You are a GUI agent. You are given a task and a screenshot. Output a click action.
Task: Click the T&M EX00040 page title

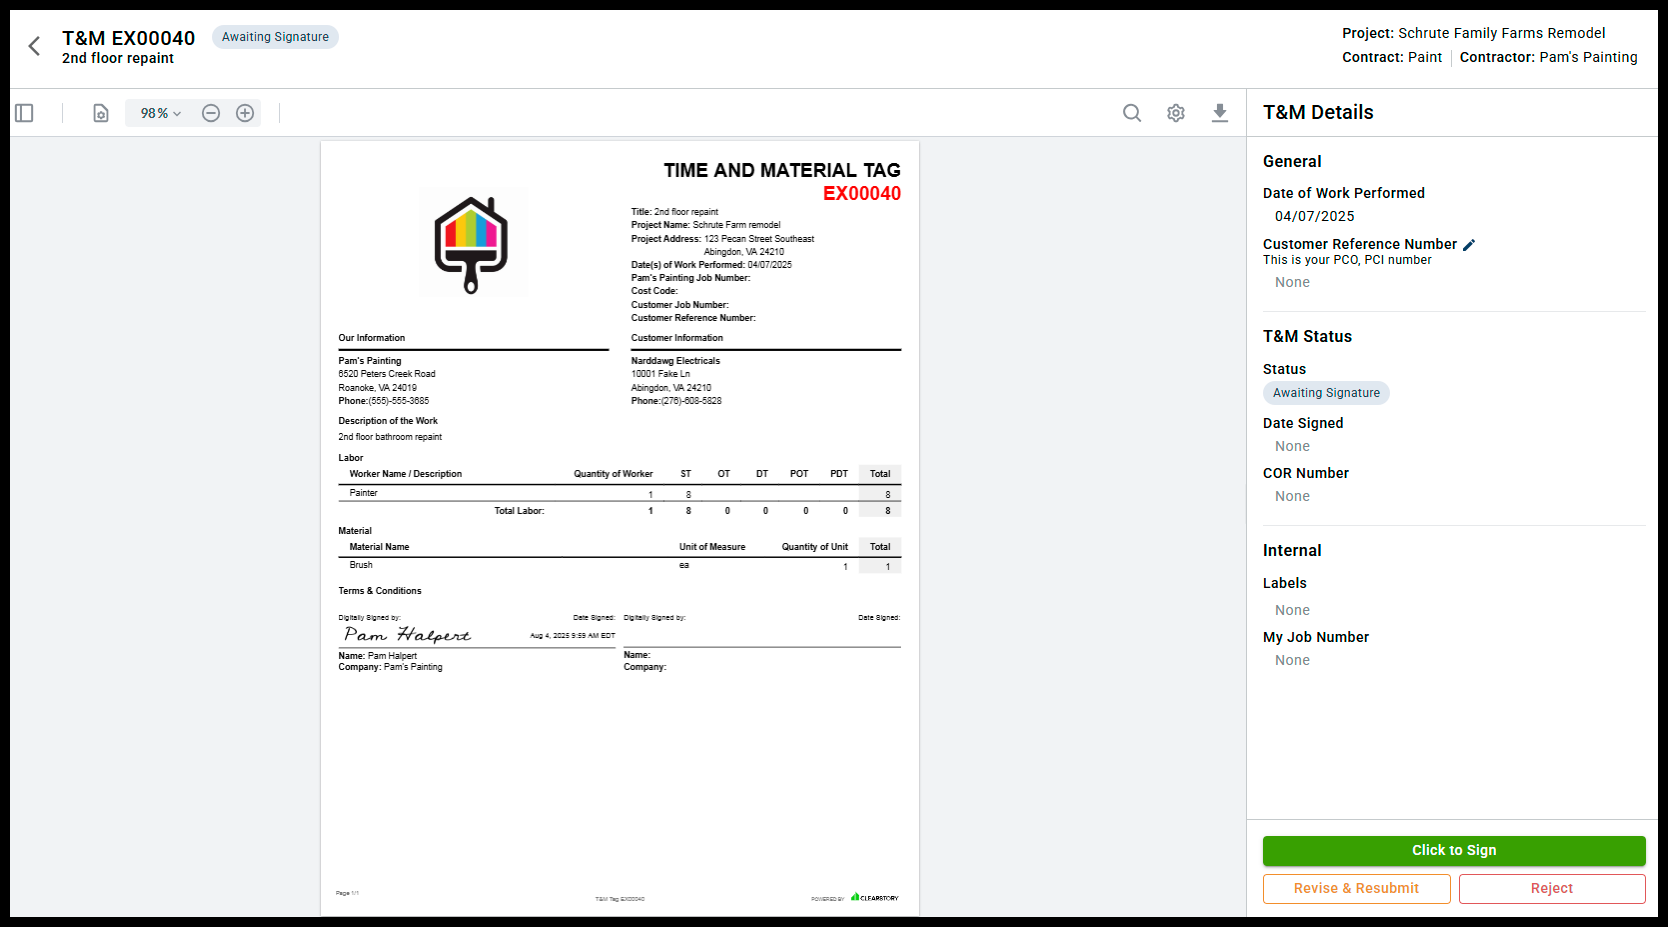[x=128, y=38]
